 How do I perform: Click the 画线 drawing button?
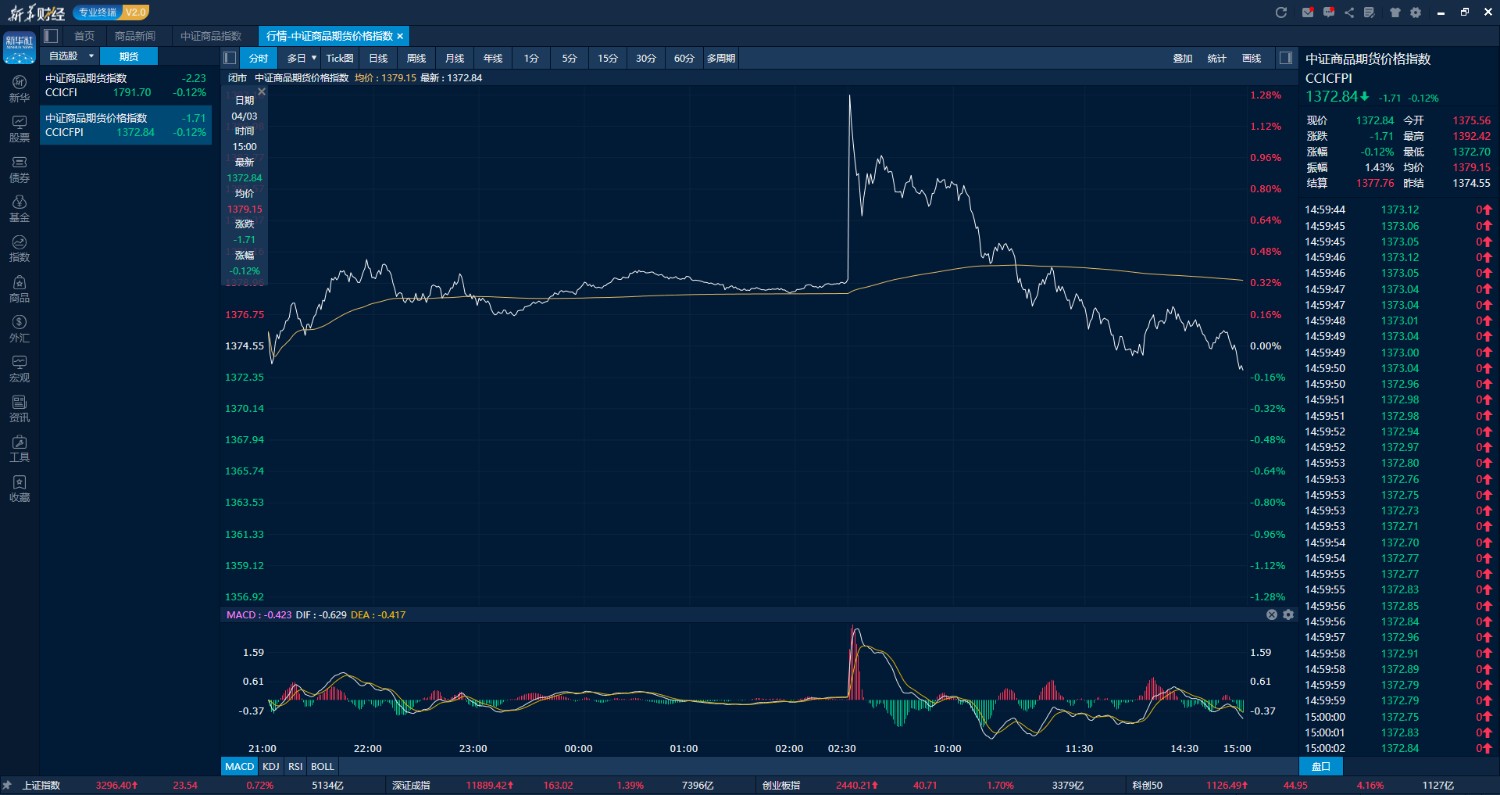pyautogui.click(x=1251, y=58)
